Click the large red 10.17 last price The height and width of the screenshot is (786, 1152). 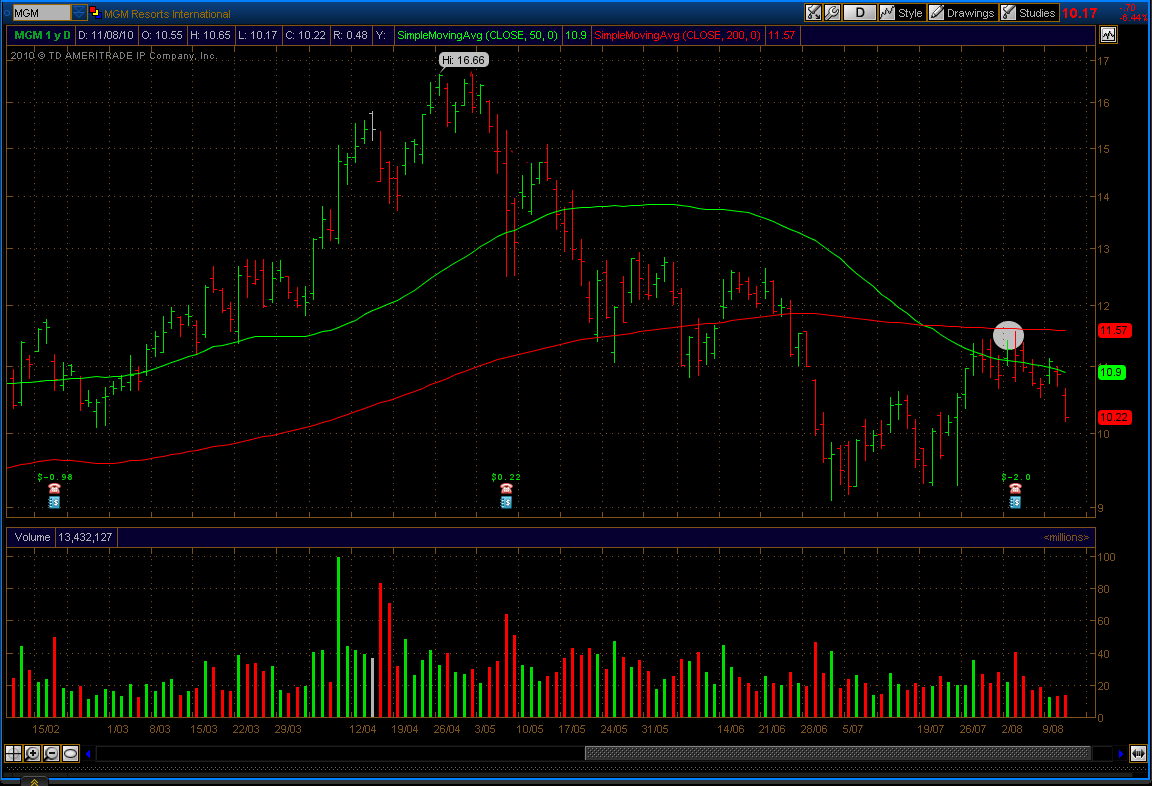(x=1080, y=13)
